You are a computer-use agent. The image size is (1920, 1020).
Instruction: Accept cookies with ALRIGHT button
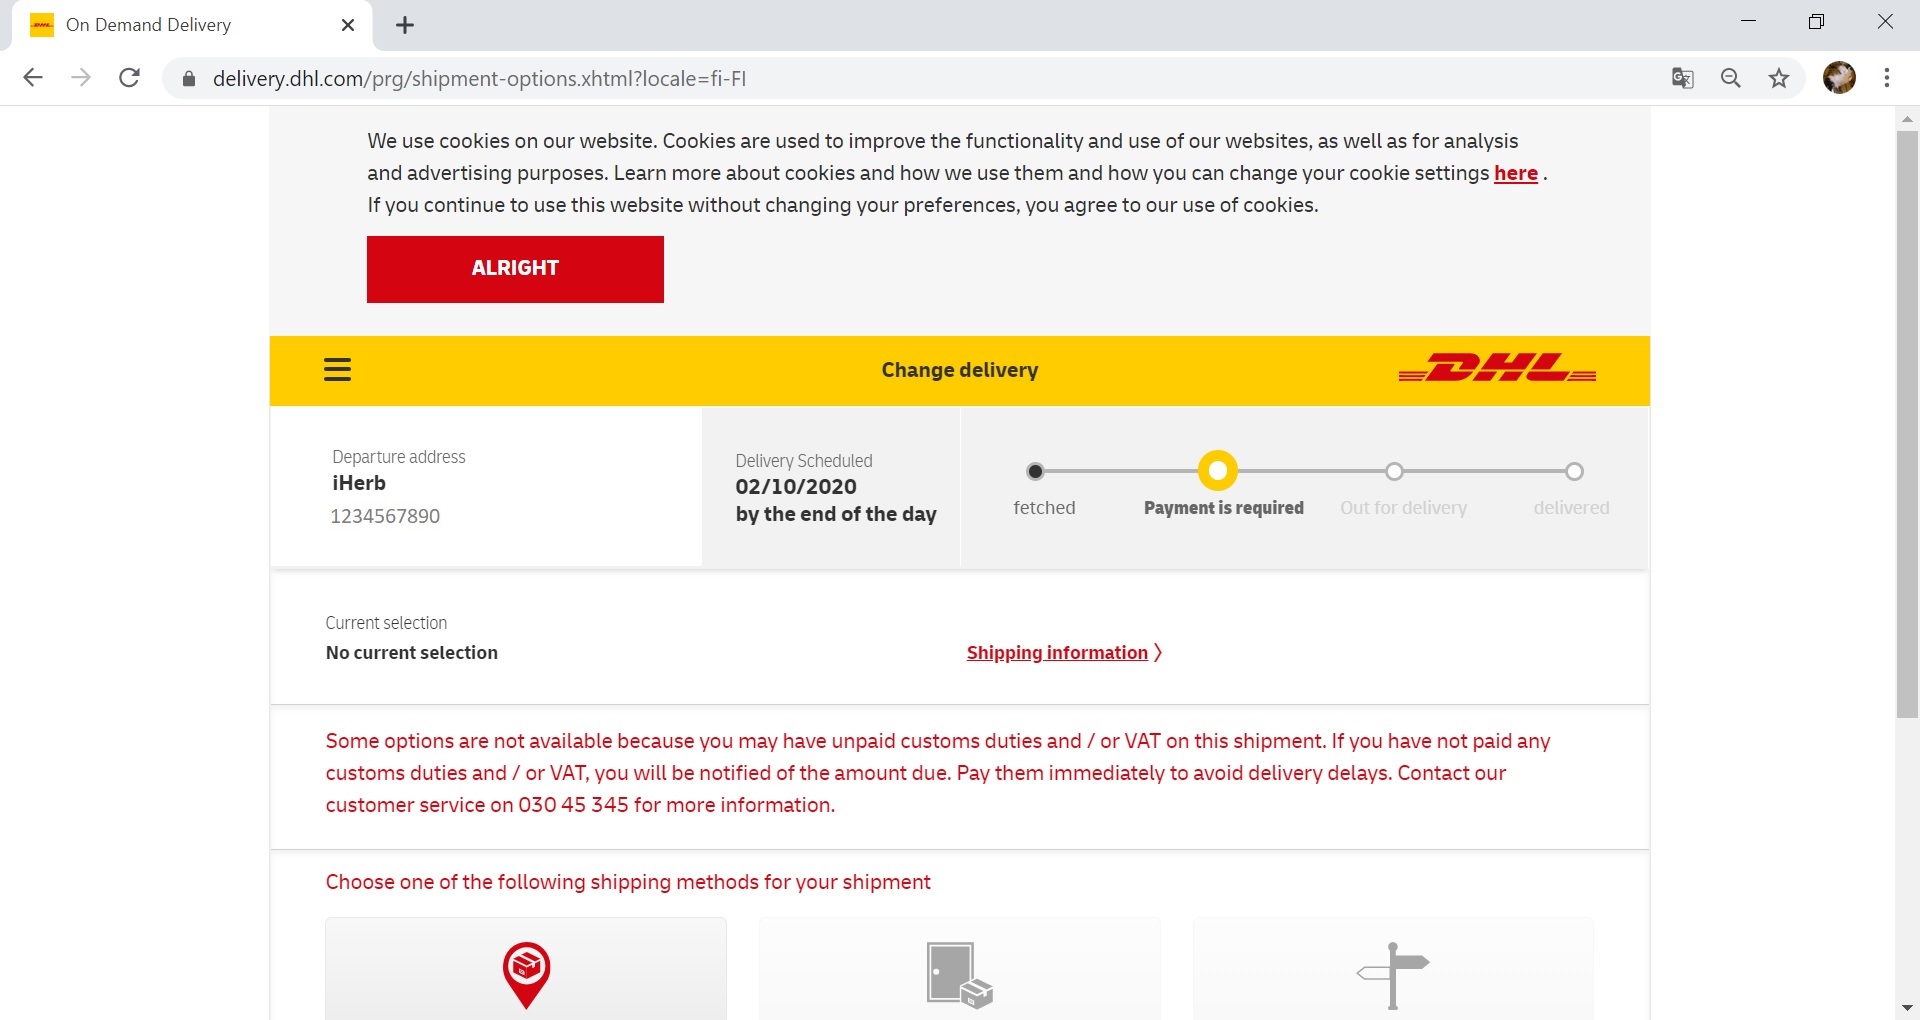[515, 269]
